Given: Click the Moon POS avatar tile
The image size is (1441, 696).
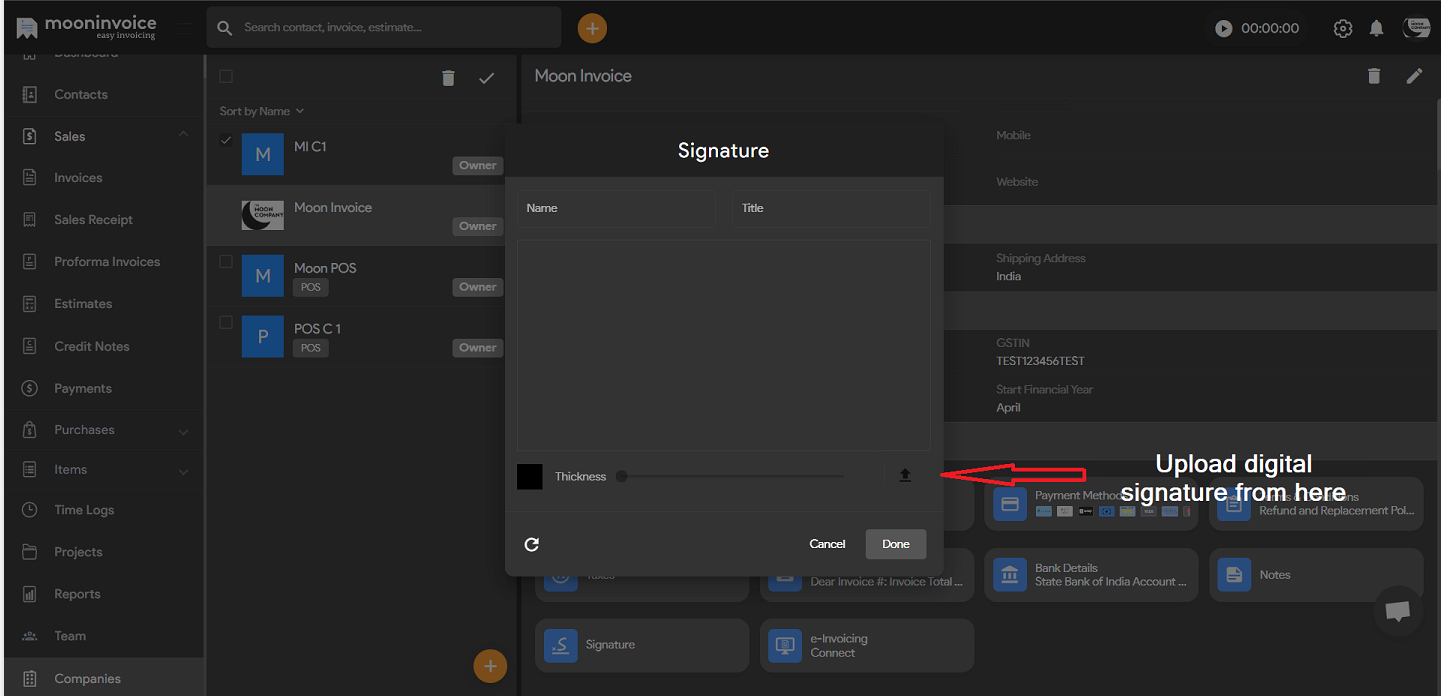Looking at the screenshot, I should point(263,276).
